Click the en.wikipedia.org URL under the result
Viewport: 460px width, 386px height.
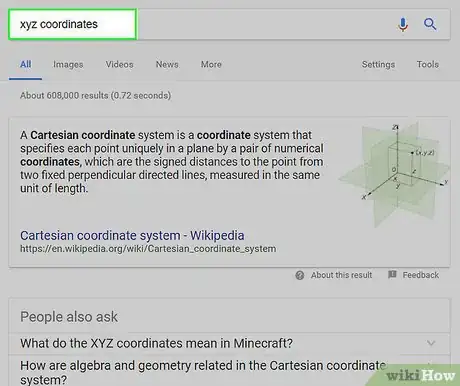coord(148,249)
